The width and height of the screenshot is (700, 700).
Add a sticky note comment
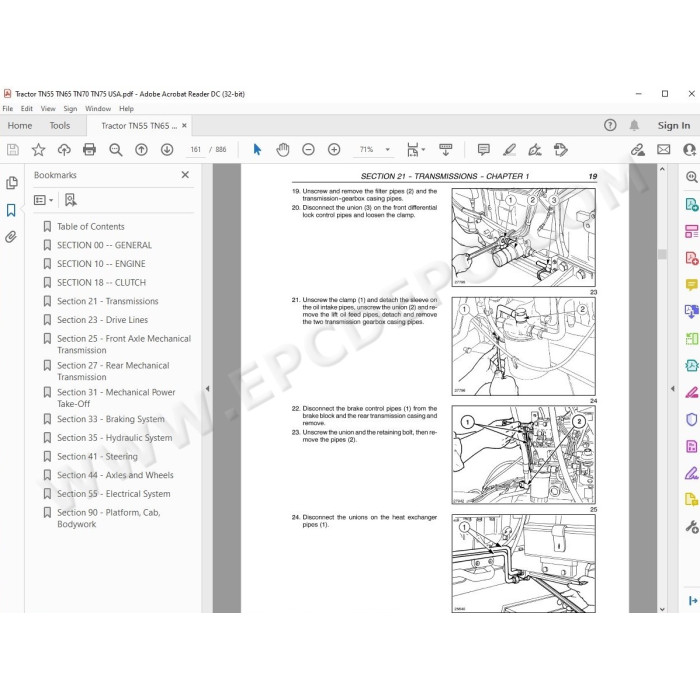(483, 150)
